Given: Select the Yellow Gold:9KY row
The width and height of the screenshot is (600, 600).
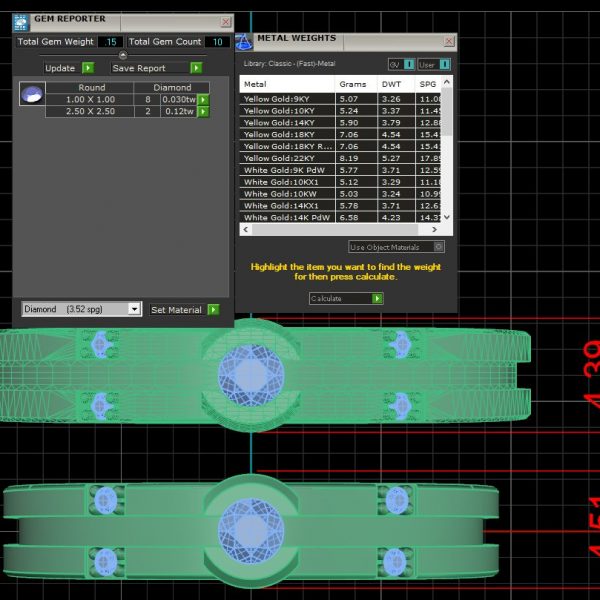Looking at the screenshot, I should pyautogui.click(x=340, y=99).
